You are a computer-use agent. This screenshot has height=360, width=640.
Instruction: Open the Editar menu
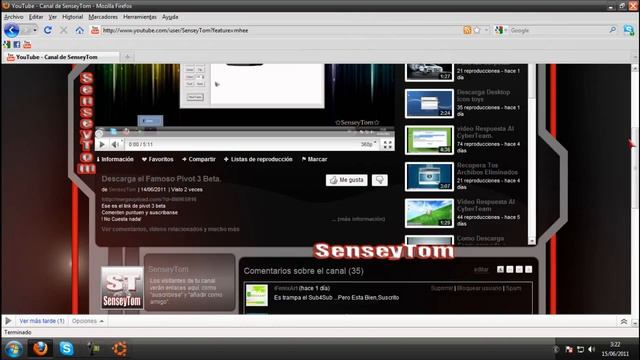click(36, 17)
